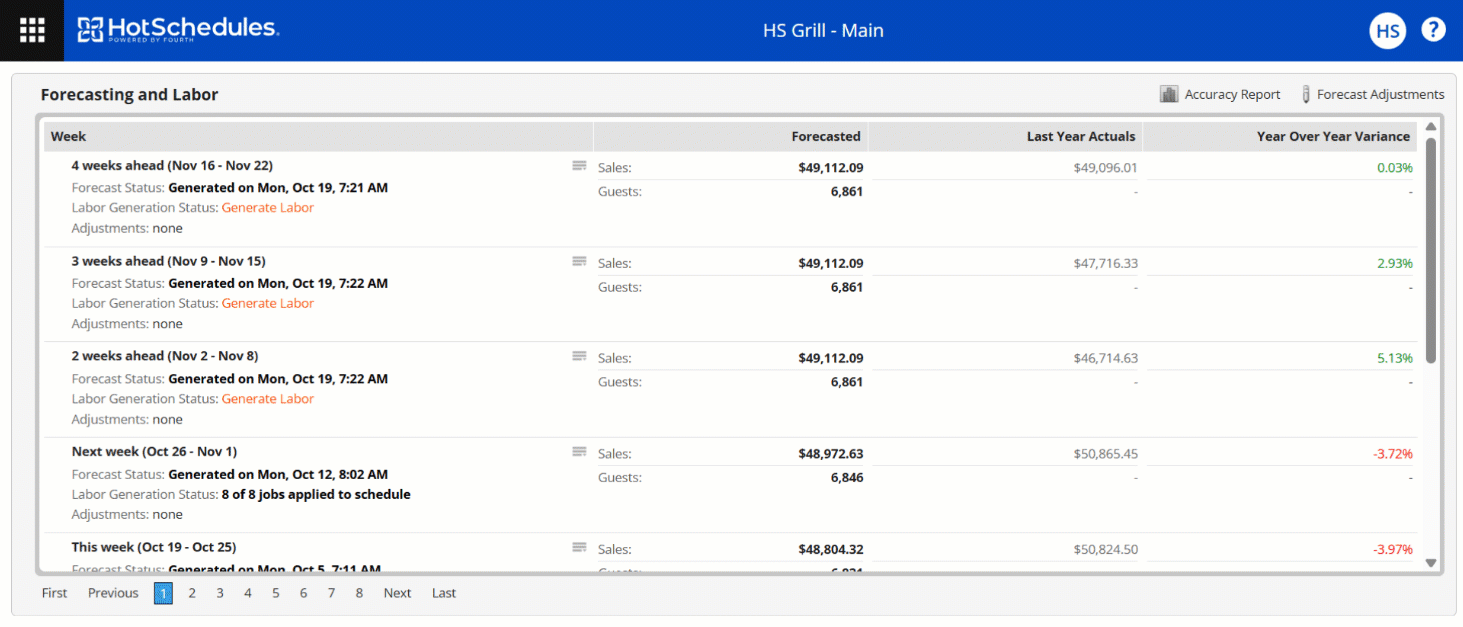Jump to page 2
The height and width of the screenshot is (627, 1463).
click(x=192, y=593)
